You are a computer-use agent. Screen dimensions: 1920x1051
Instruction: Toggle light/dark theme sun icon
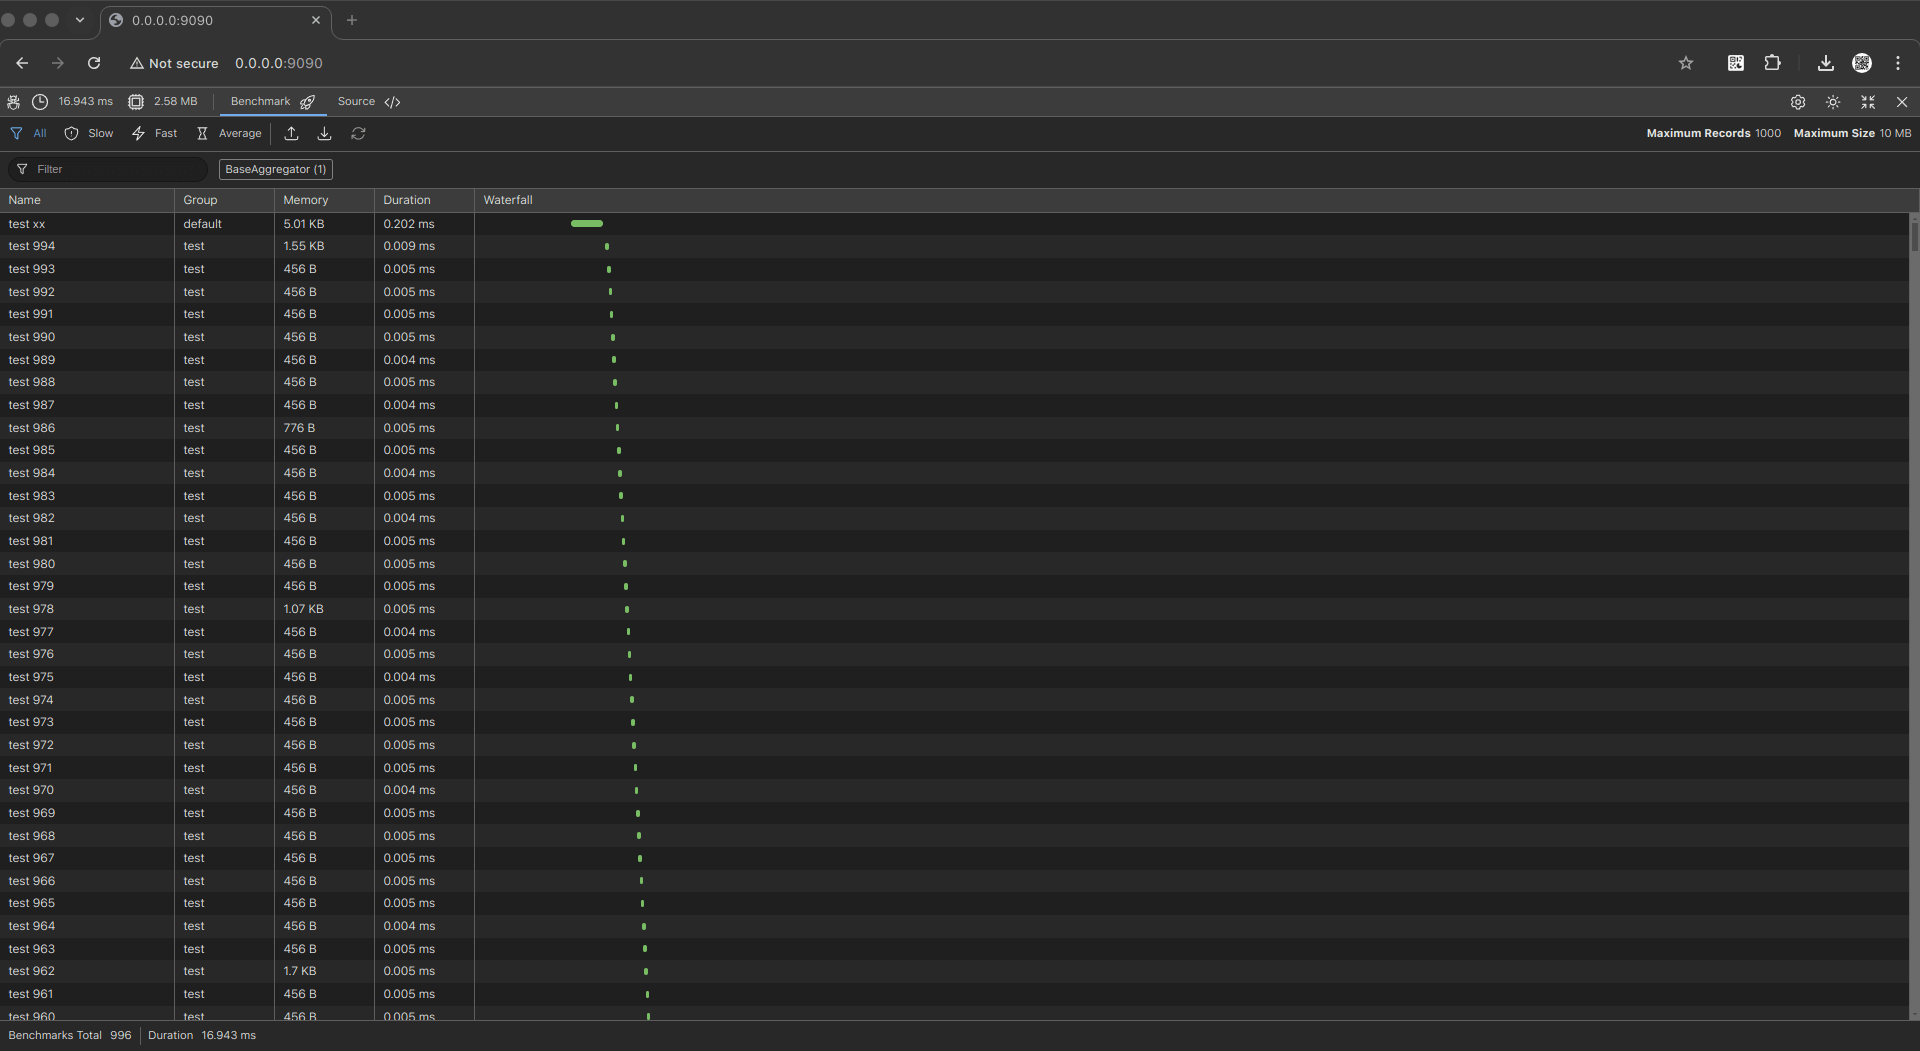(x=1833, y=102)
